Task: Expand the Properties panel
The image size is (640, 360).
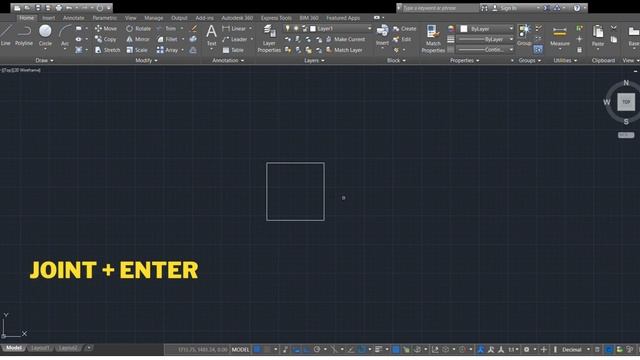Action: (x=464, y=60)
